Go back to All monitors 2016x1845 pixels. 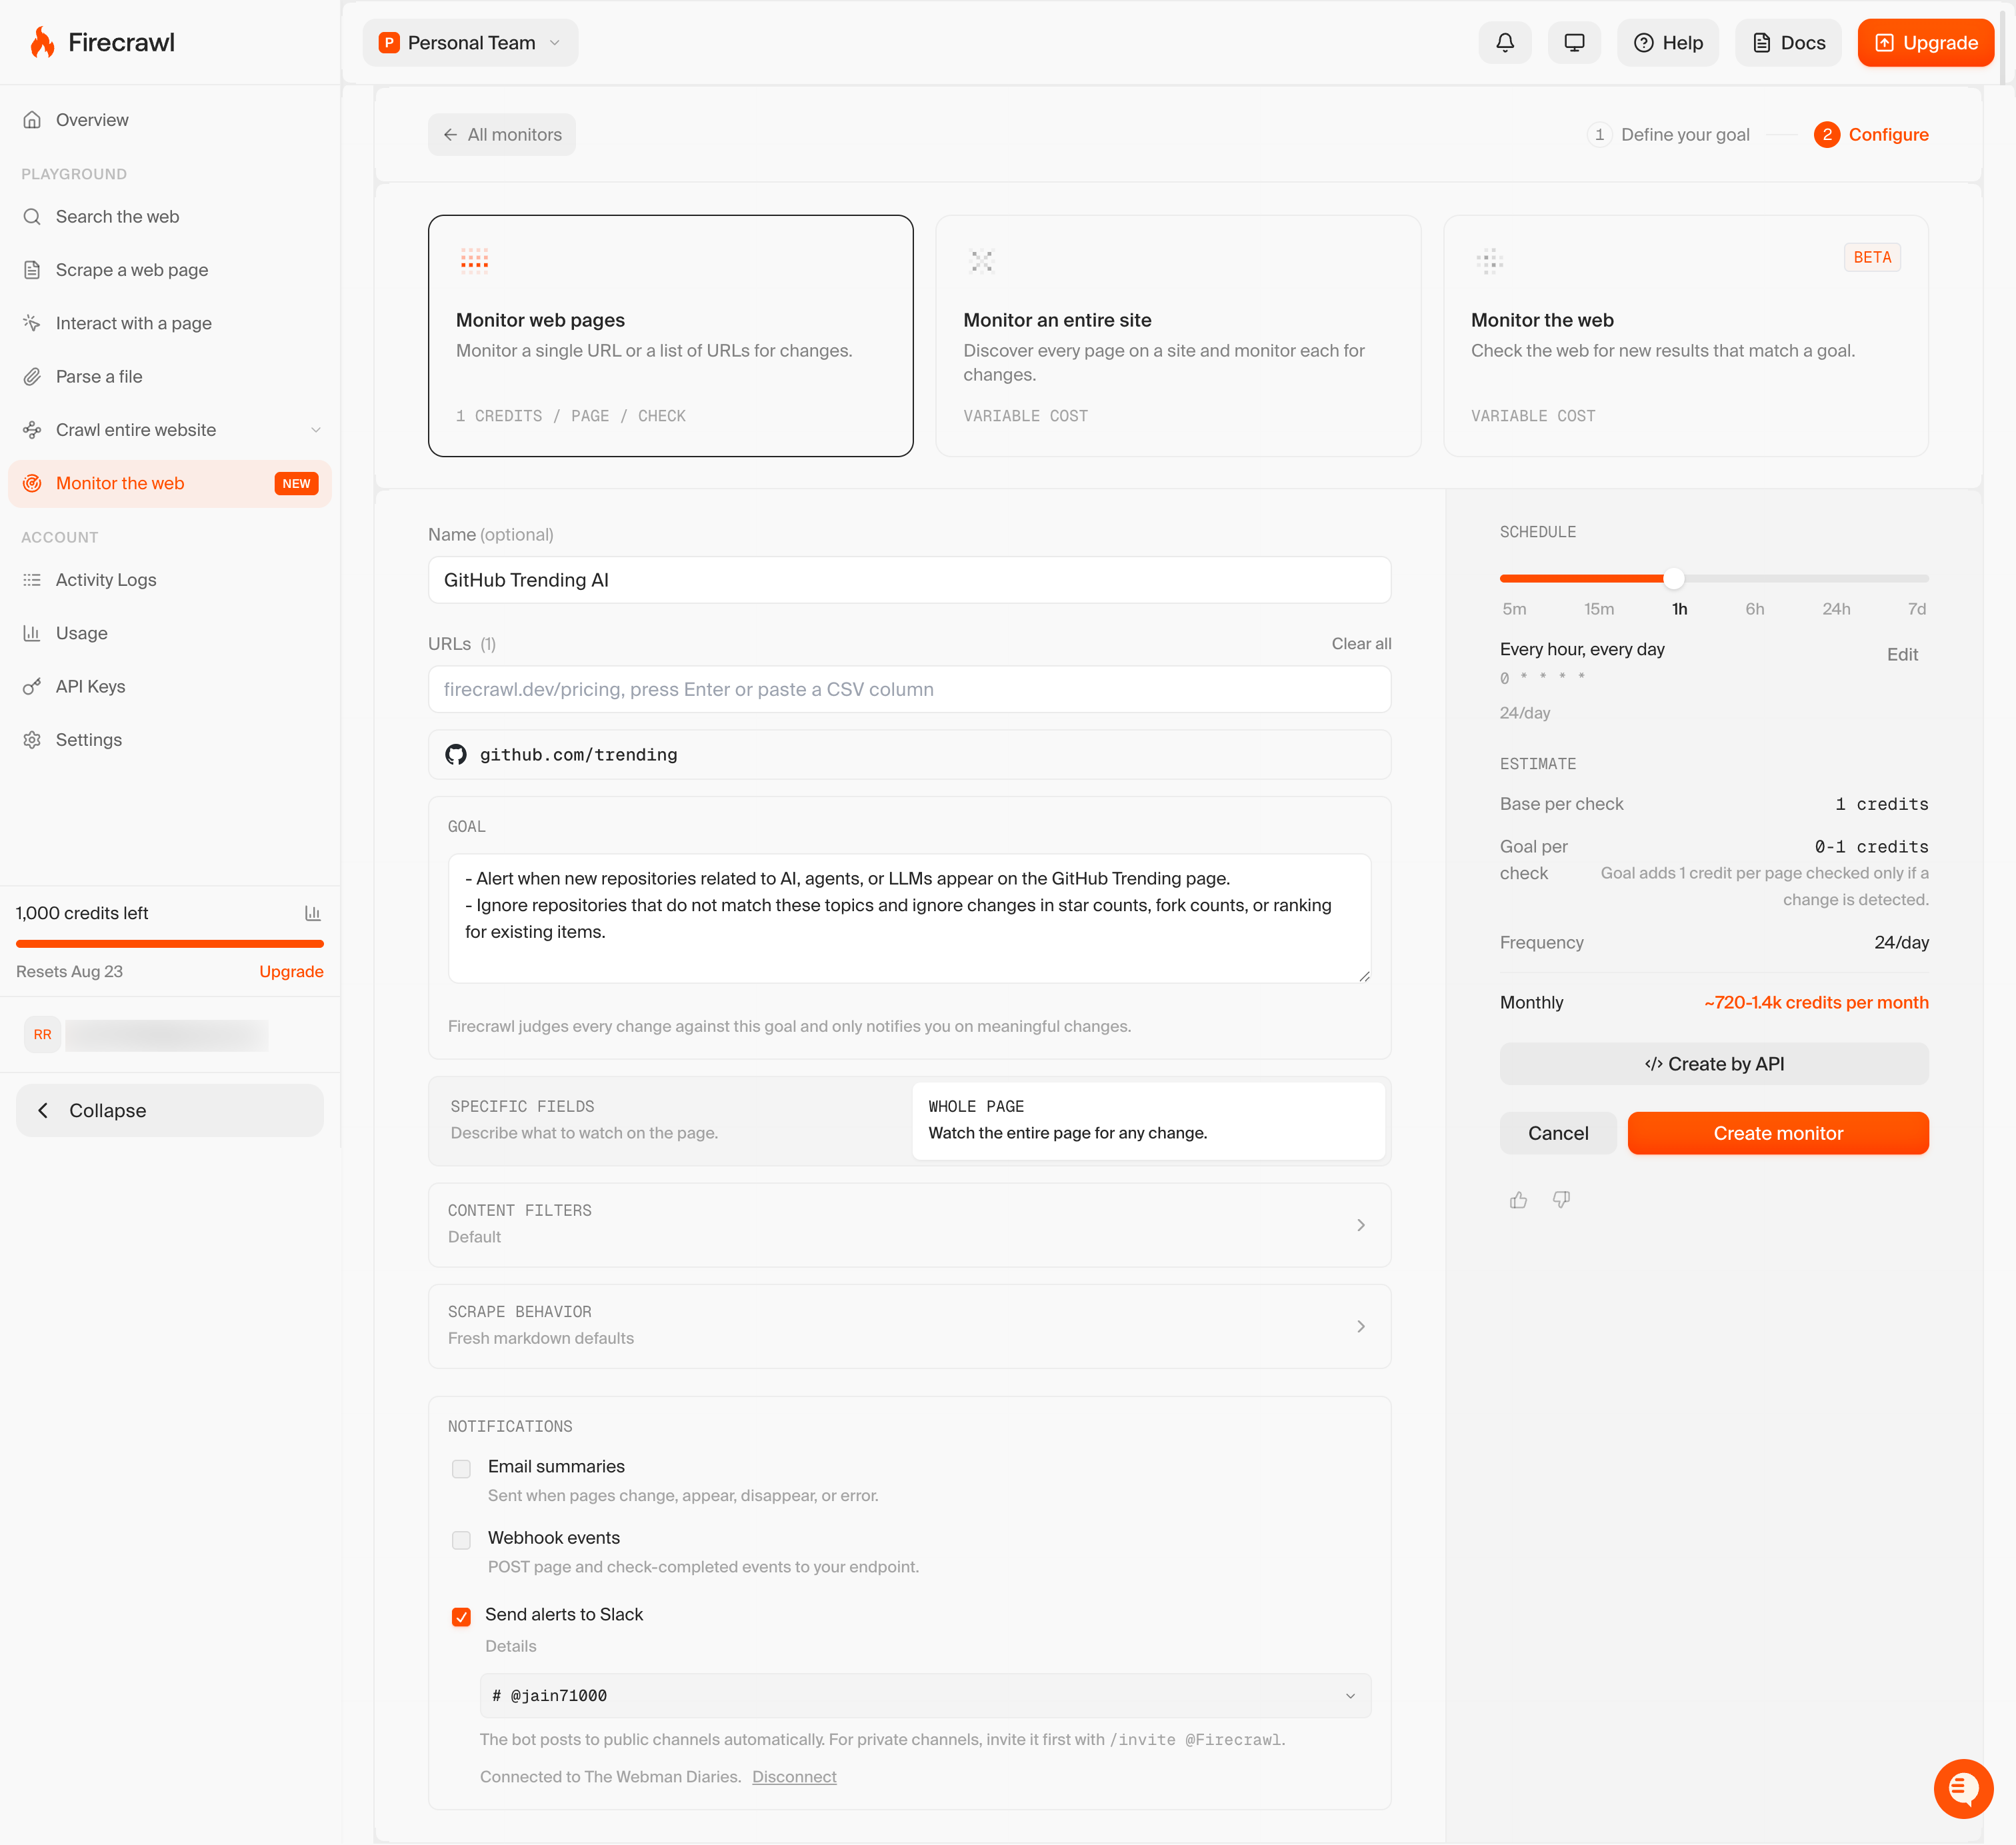502,135
